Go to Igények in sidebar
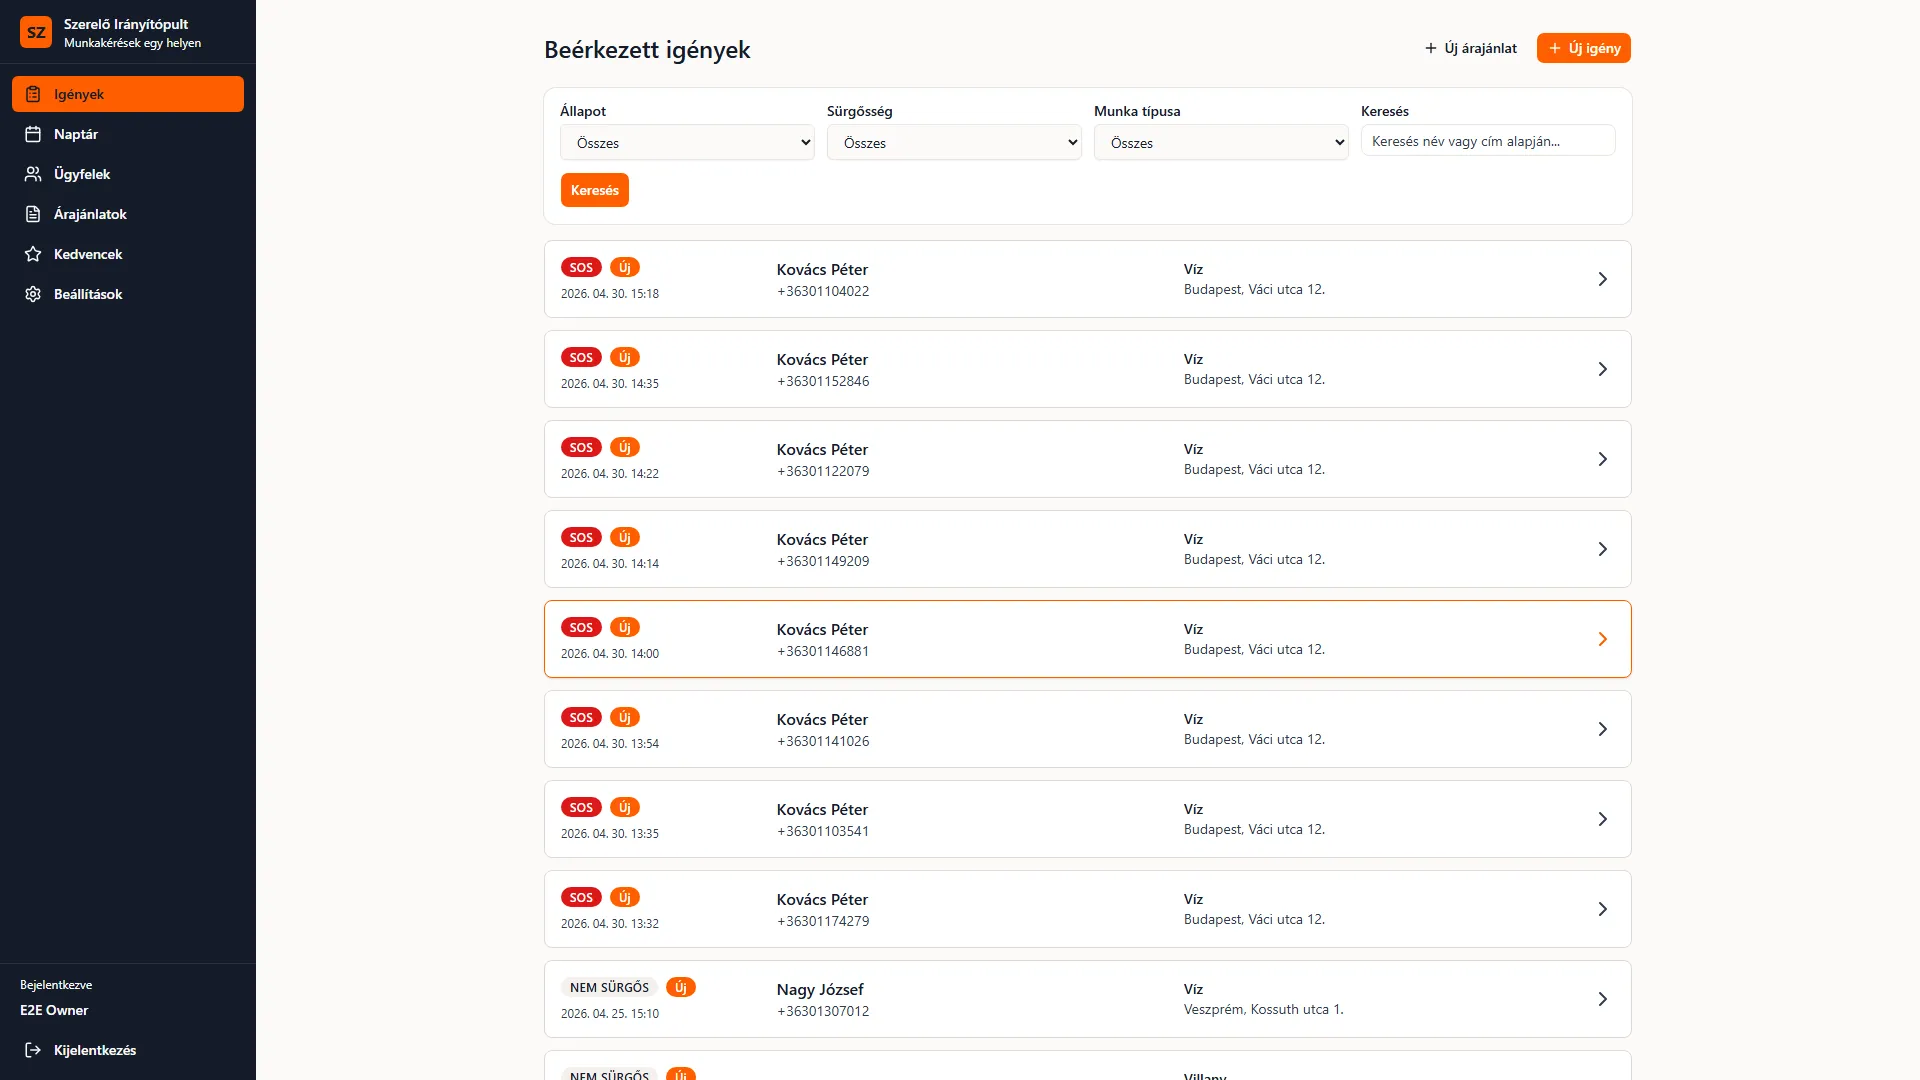Screen dimensions: 1920x1080 pos(128,94)
